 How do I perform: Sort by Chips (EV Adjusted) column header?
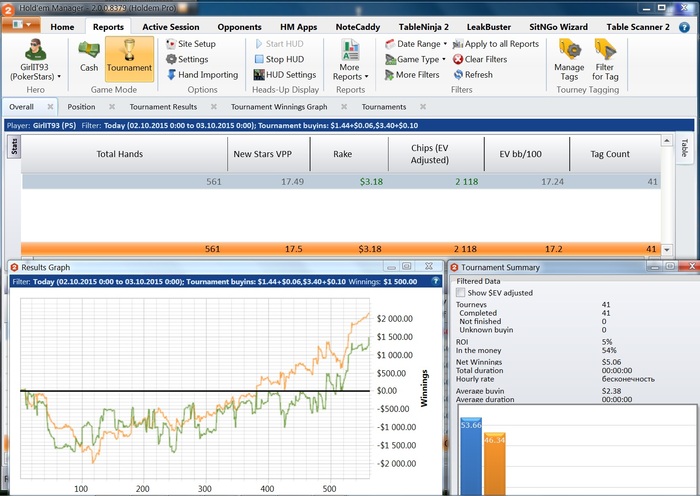click(x=436, y=154)
